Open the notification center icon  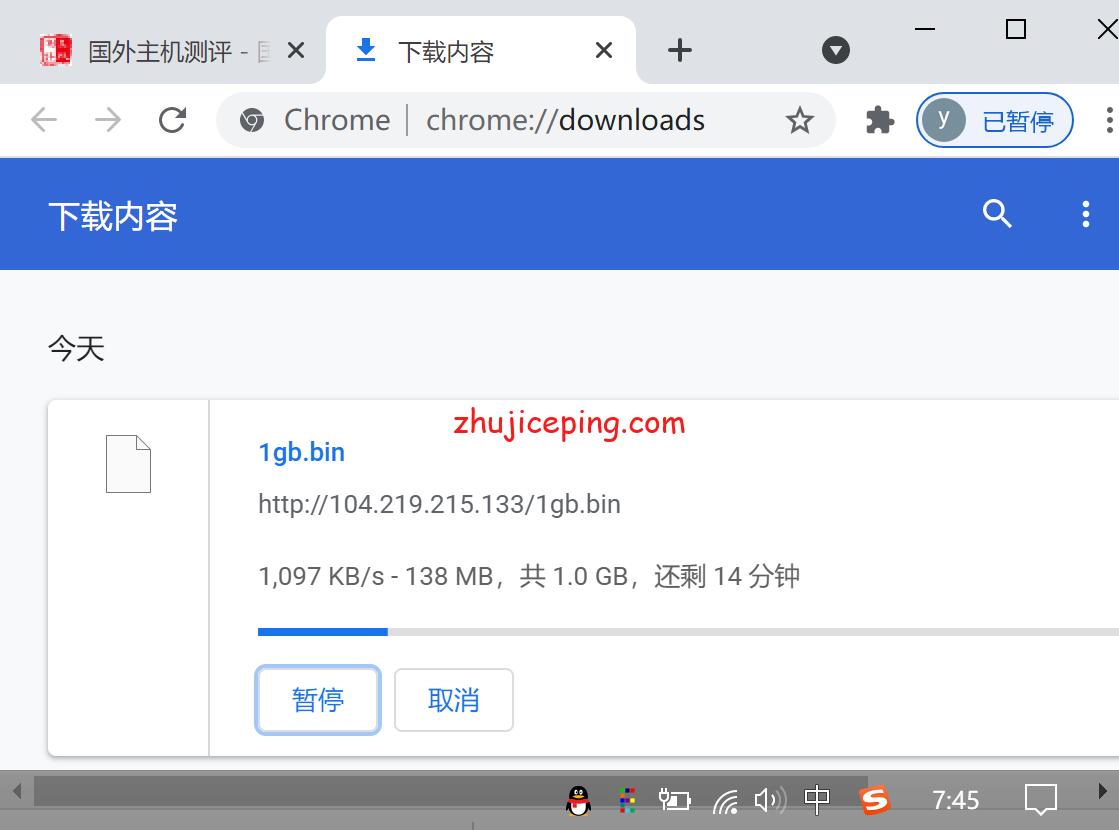pyautogui.click(x=1040, y=799)
